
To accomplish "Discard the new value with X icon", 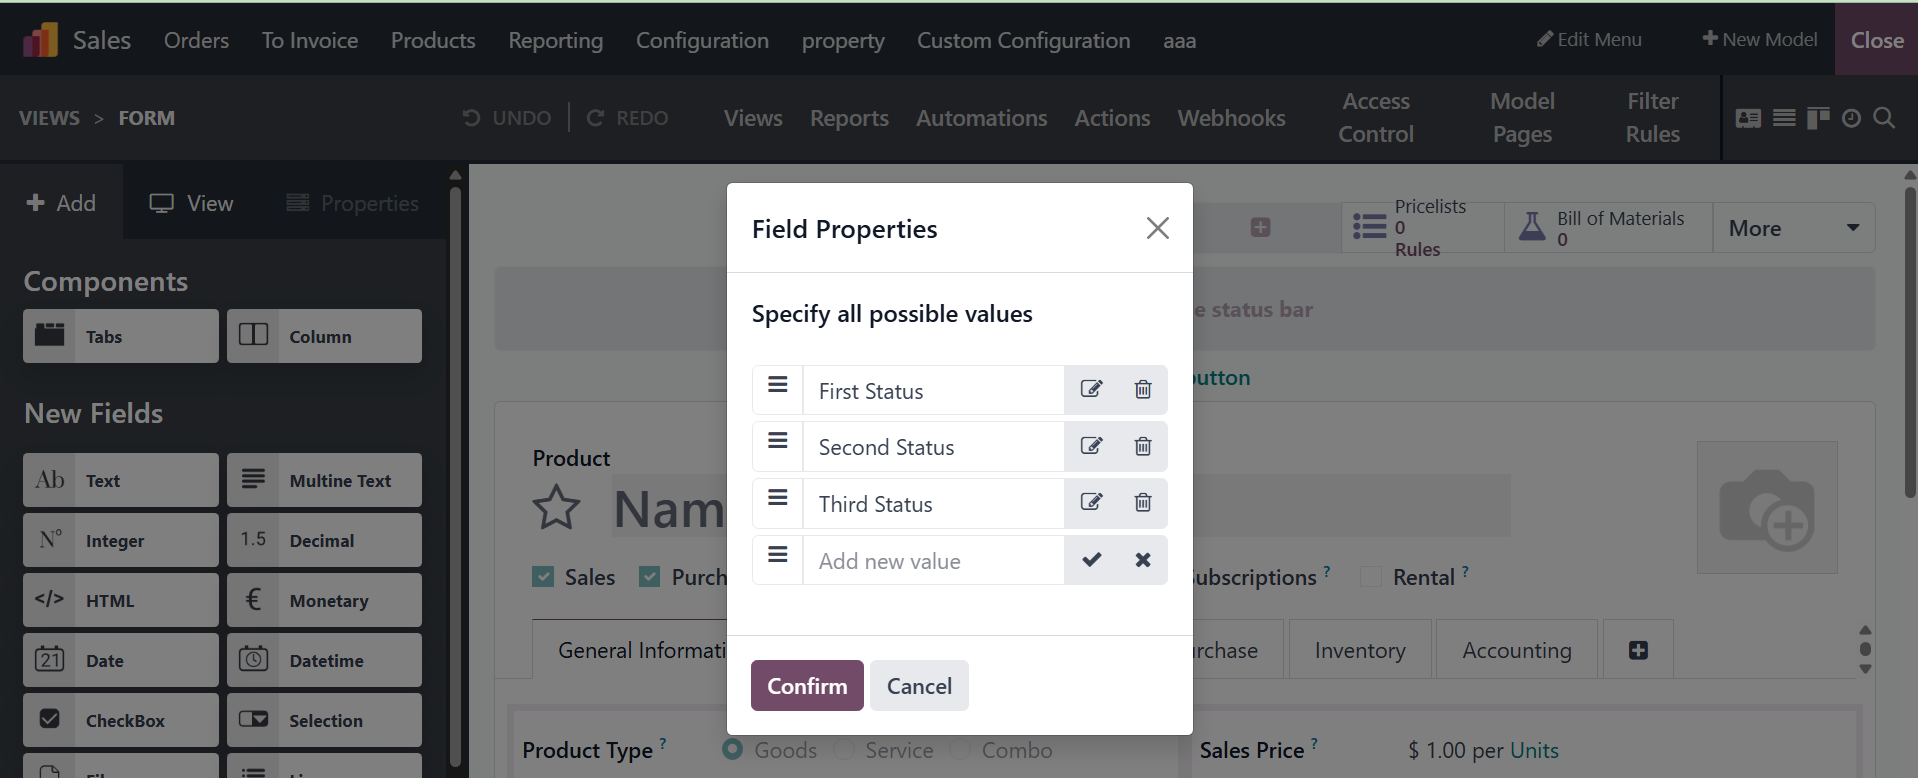I will coord(1143,560).
